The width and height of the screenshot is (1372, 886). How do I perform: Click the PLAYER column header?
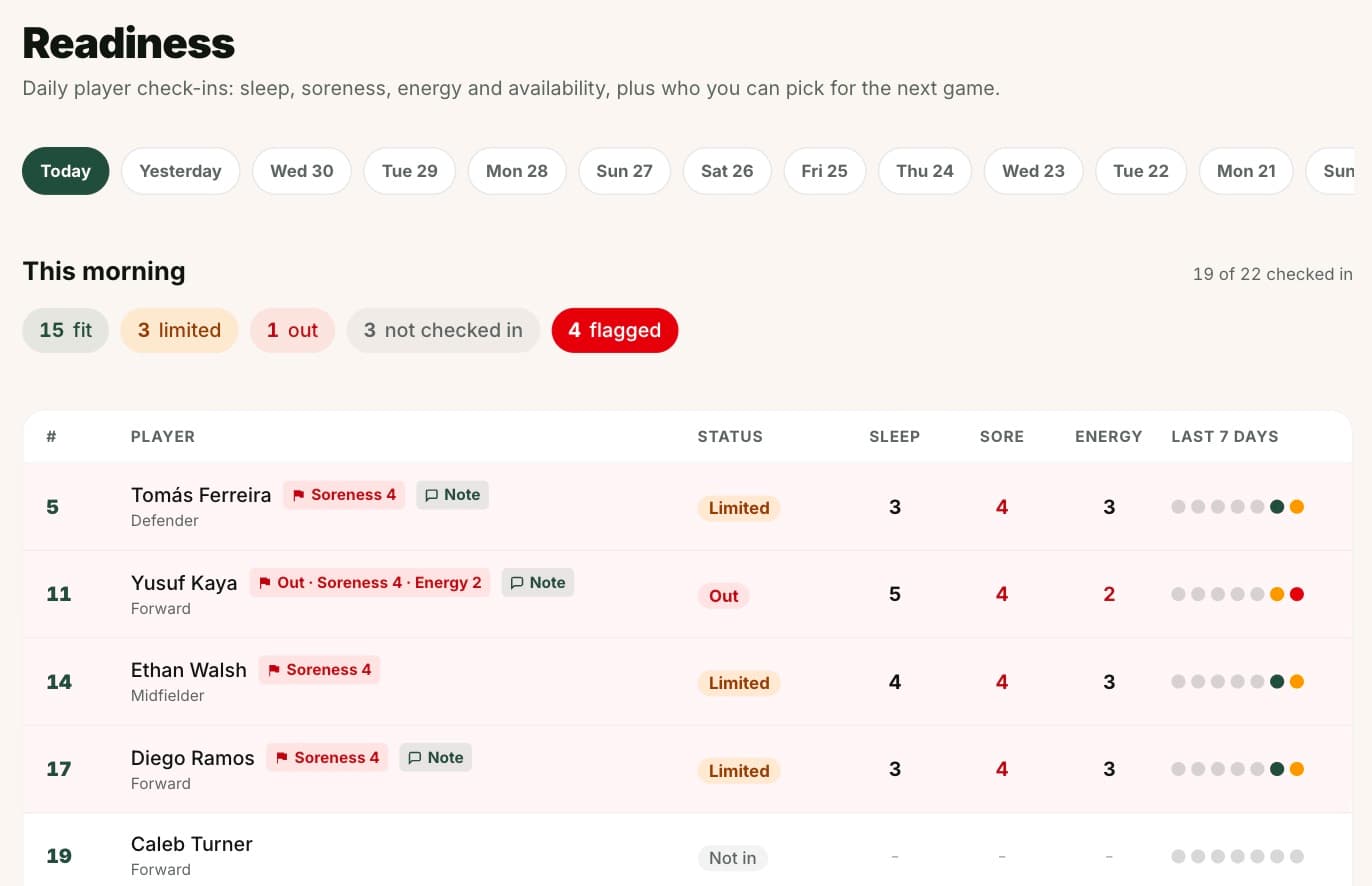click(163, 436)
